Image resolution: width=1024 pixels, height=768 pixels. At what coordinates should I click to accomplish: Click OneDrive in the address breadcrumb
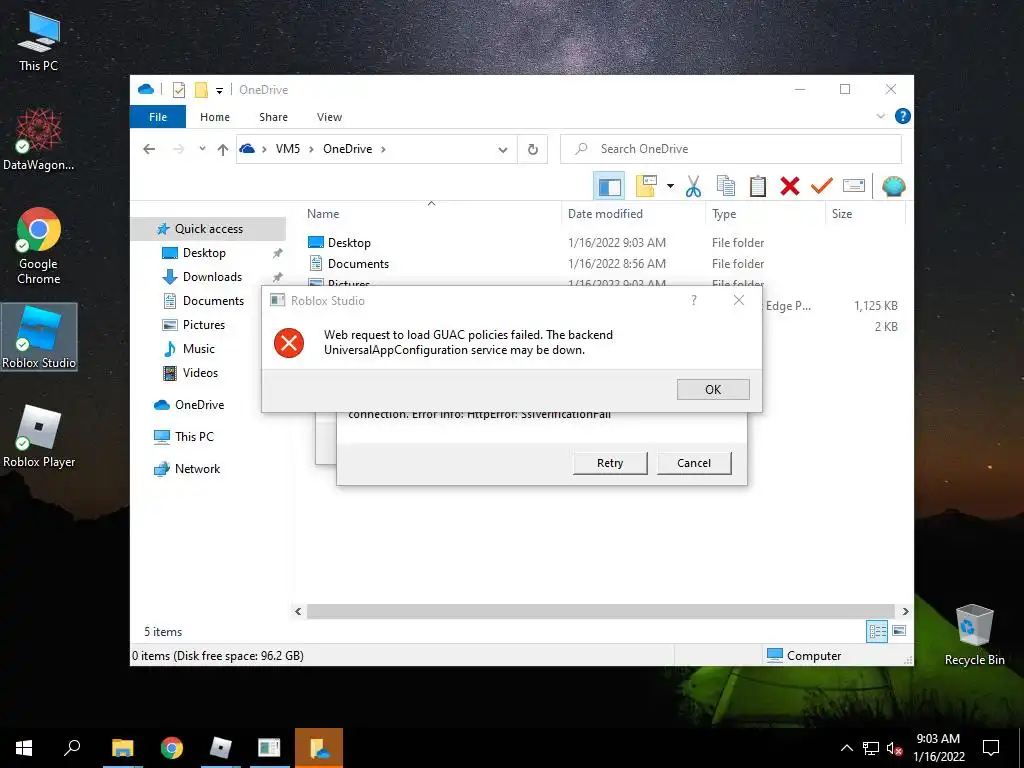(x=347, y=149)
